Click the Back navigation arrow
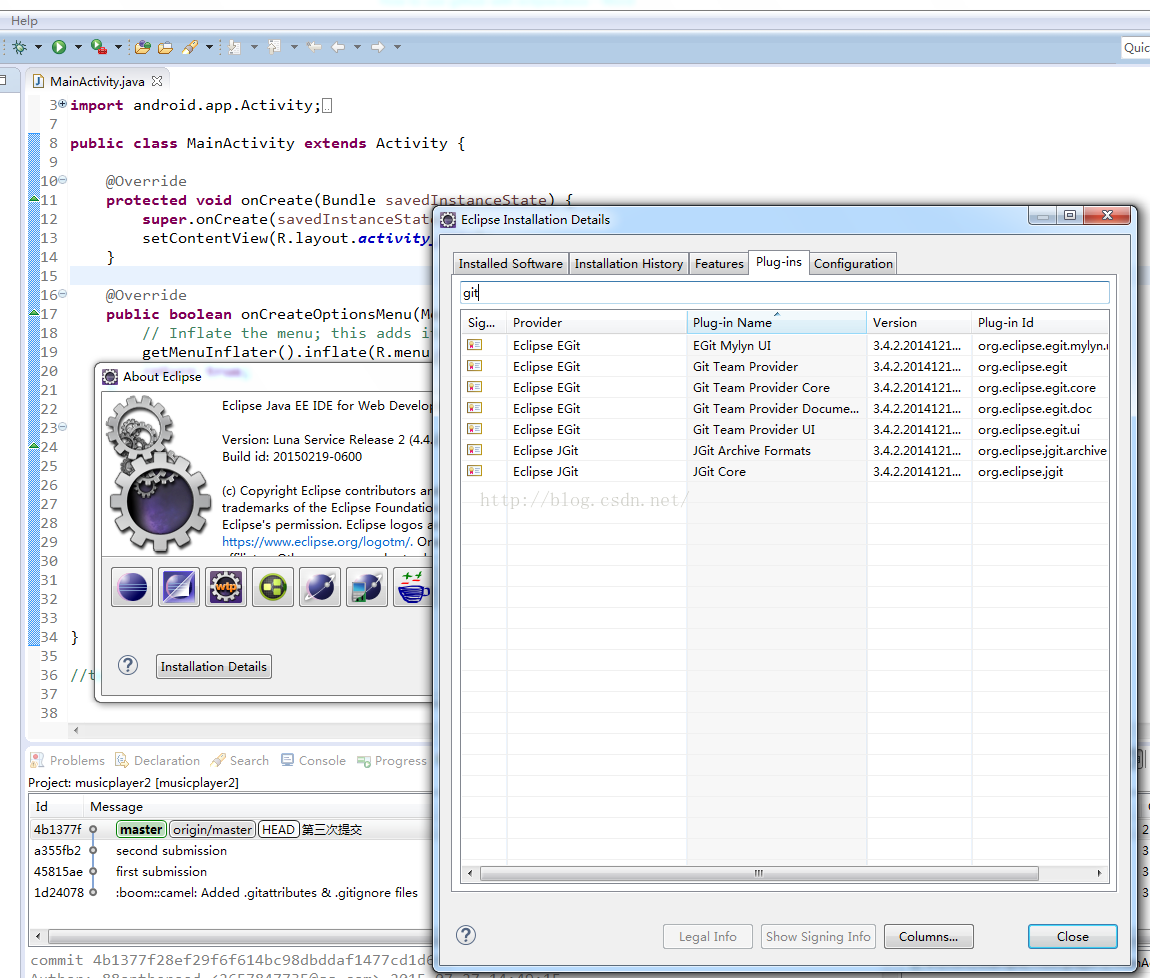This screenshot has width=1150, height=978. point(338,48)
